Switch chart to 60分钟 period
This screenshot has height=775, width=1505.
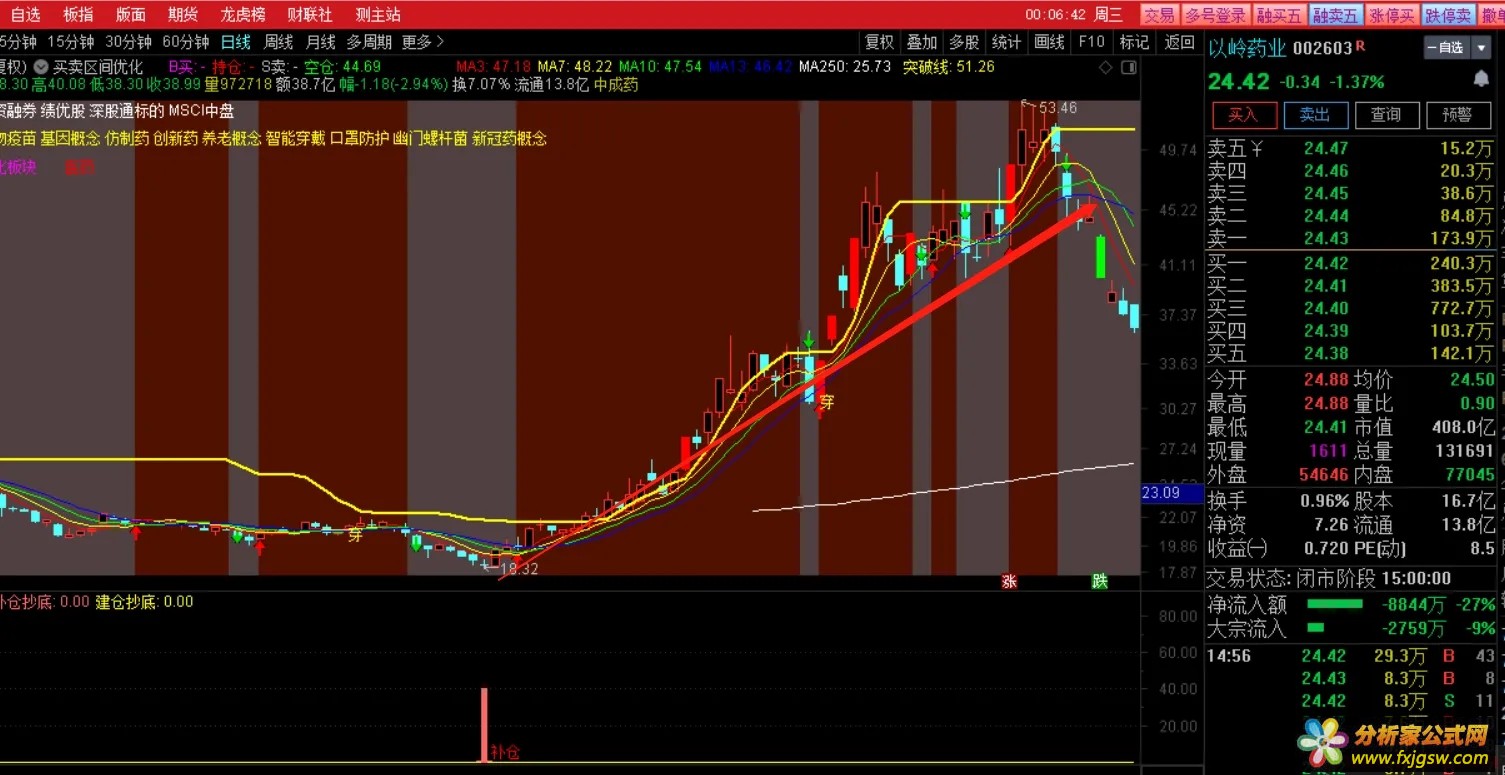186,41
